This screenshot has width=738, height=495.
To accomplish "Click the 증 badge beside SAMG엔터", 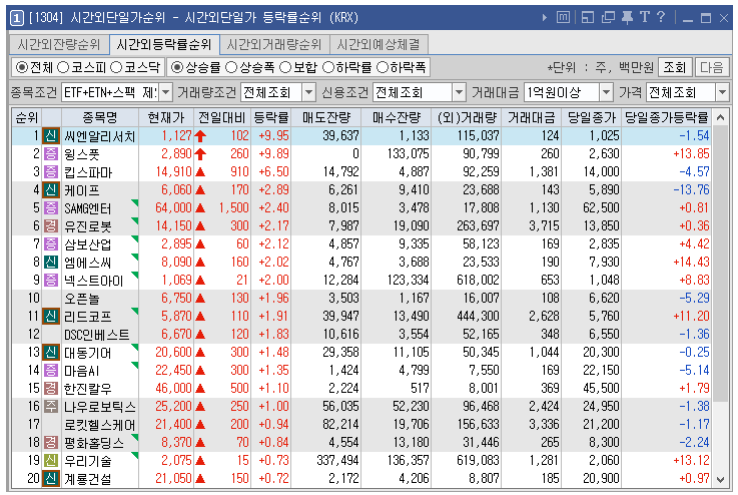I will coord(50,208).
